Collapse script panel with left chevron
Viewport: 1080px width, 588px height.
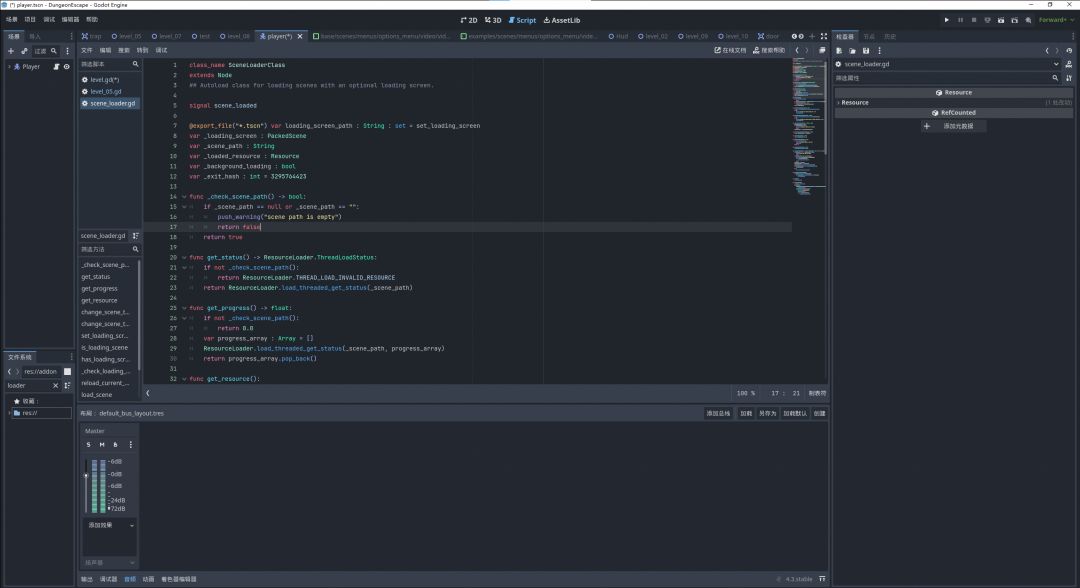tap(147, 393)
